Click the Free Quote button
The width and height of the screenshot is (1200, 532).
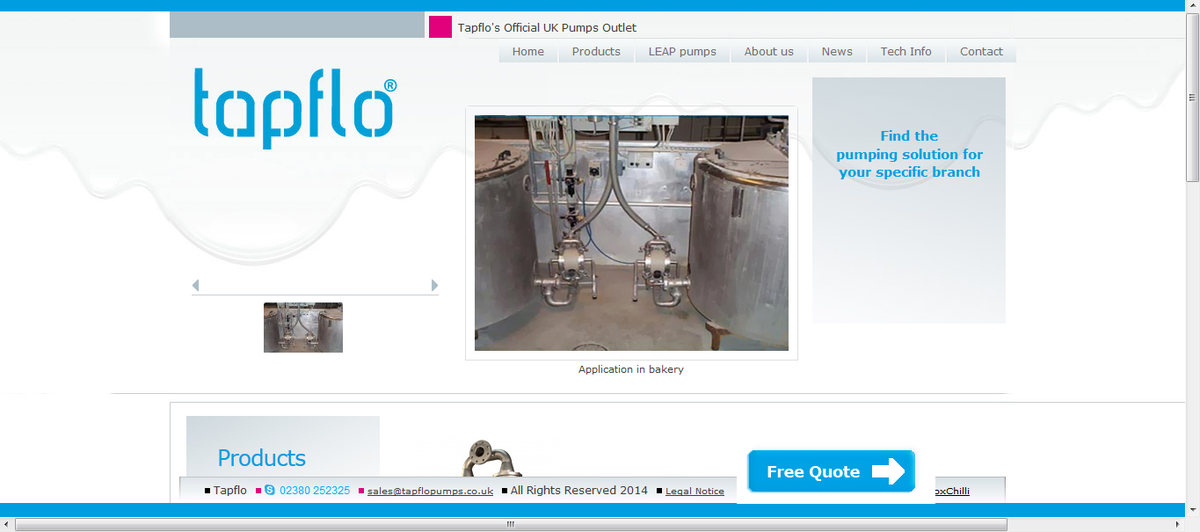tap(831, 471)
